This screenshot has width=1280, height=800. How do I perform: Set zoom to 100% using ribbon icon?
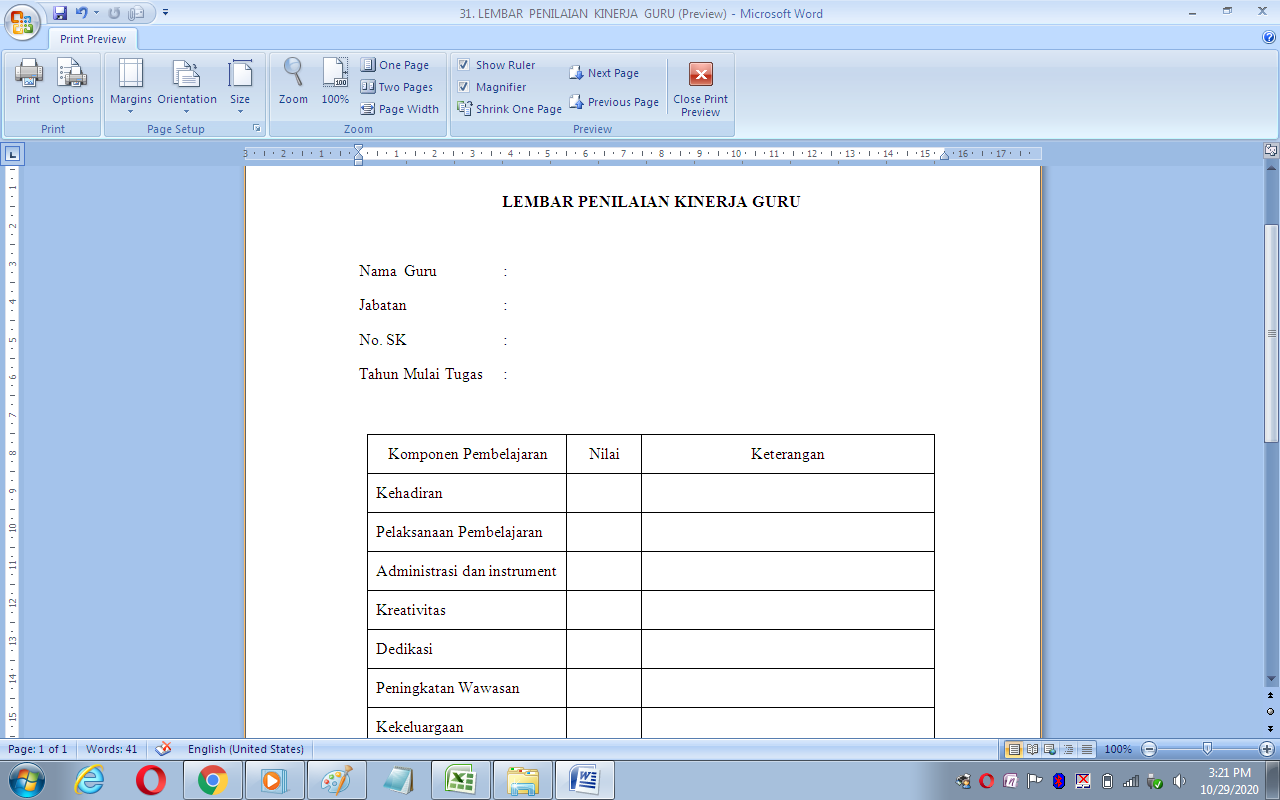(x=335, y=80)
